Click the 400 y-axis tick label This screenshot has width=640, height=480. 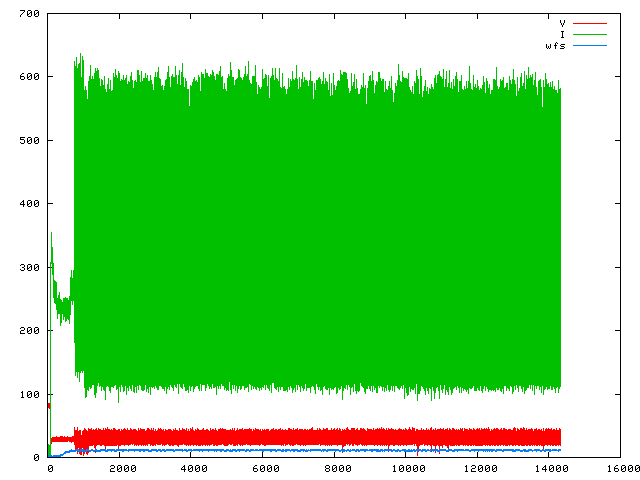point(28,204)
